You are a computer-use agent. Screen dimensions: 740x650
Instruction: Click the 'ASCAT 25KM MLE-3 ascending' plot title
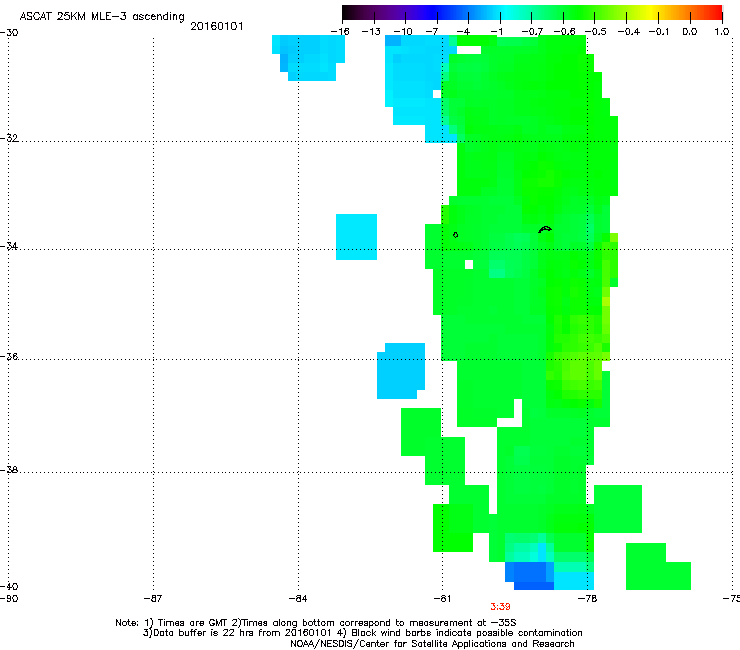[x=102, y=17]
